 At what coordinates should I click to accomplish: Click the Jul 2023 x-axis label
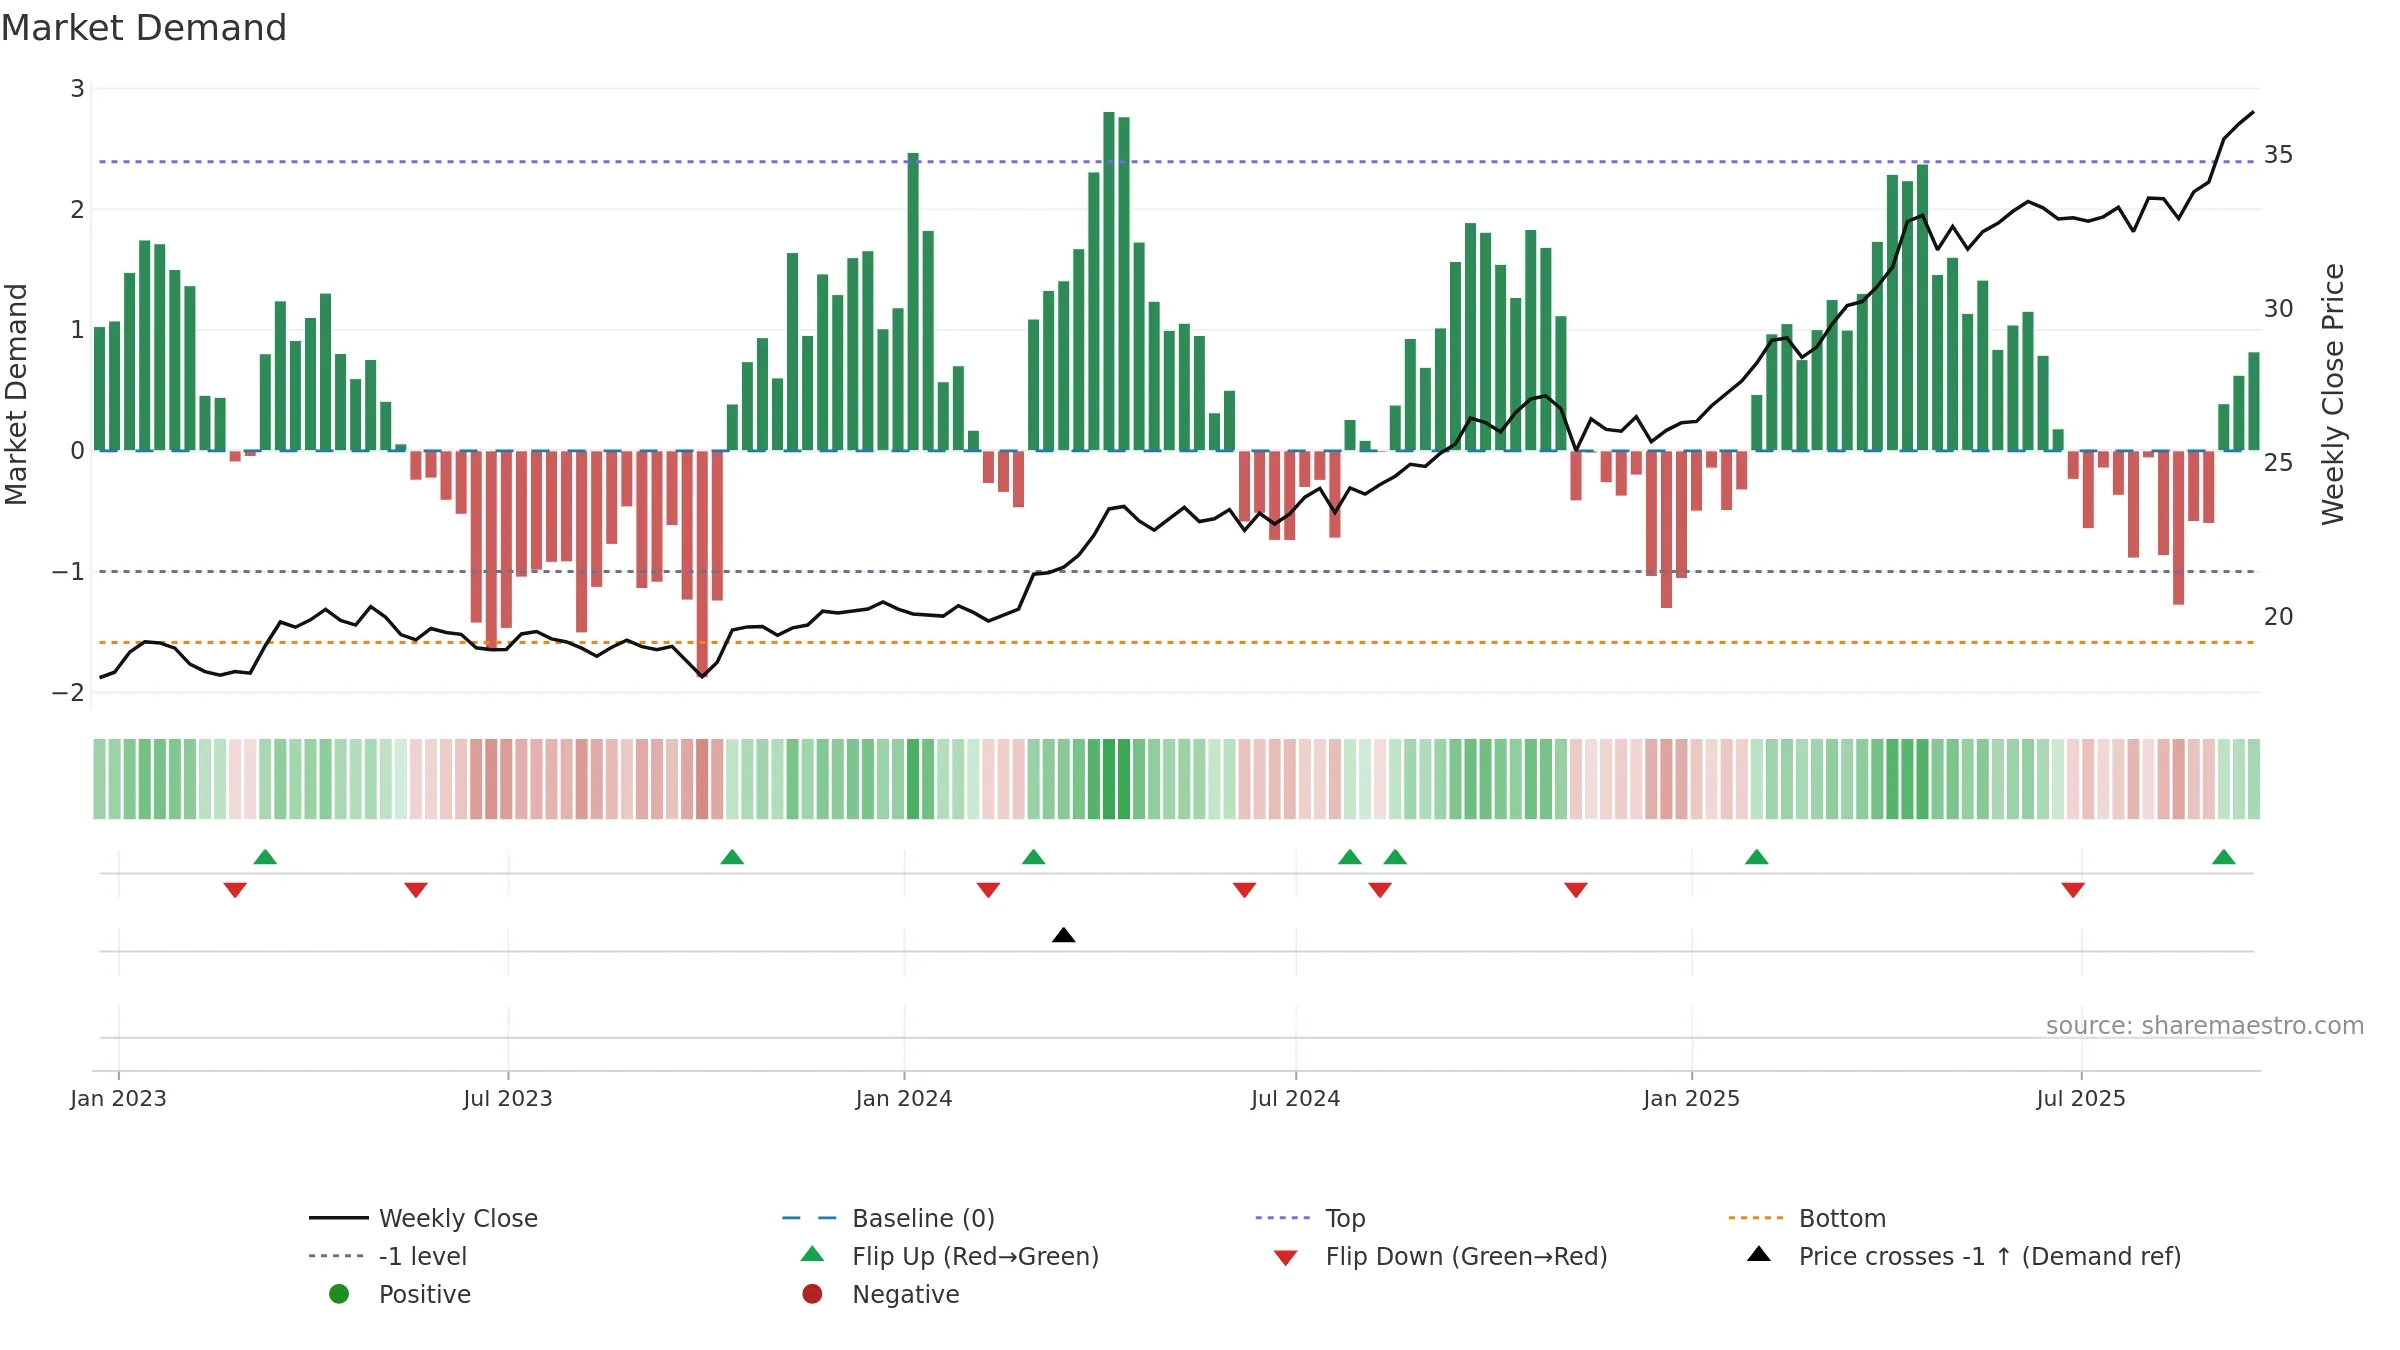(x=508, y=1098)
